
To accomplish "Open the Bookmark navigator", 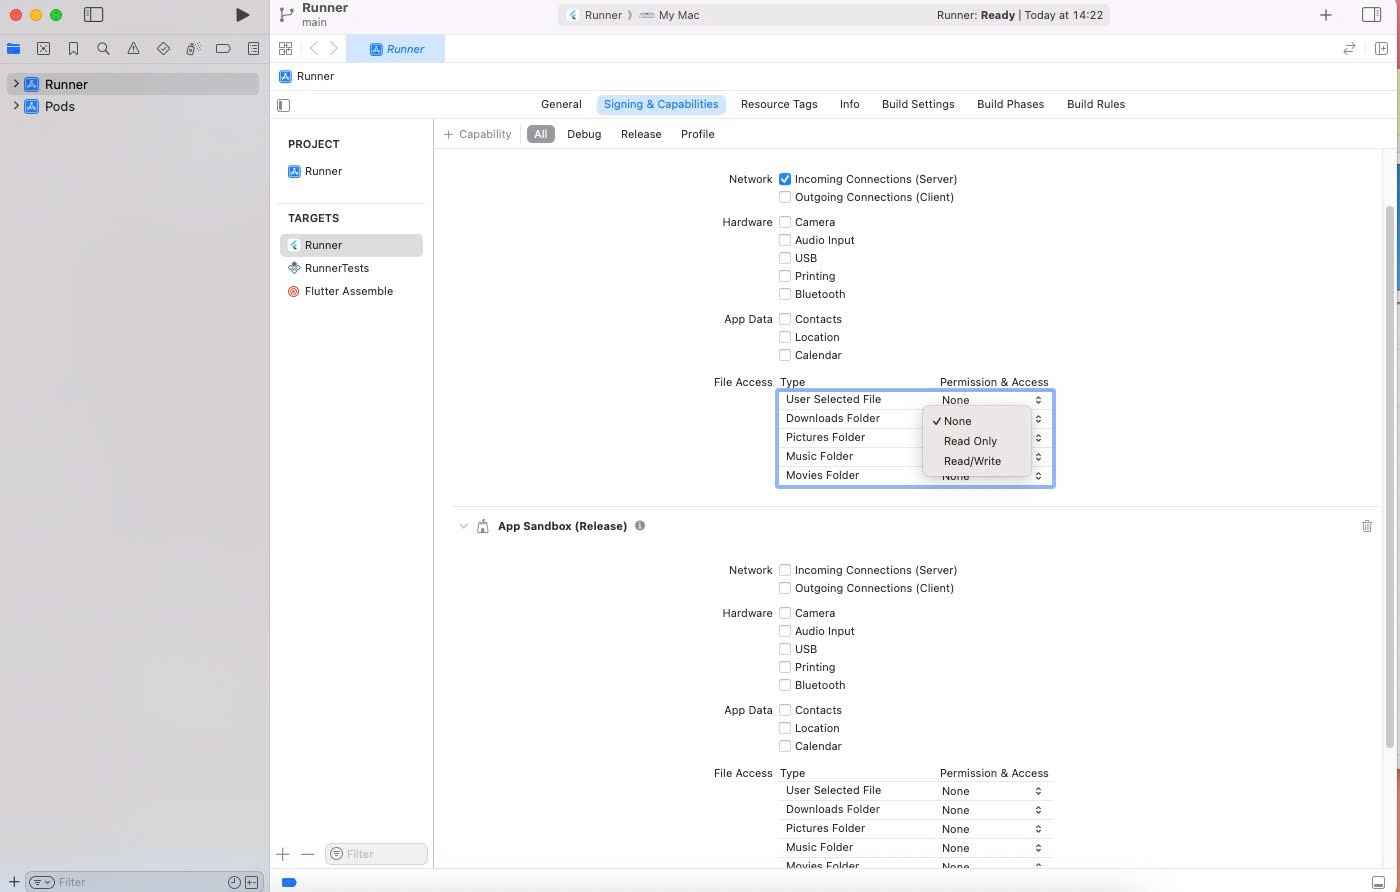I will pos(73,48).
